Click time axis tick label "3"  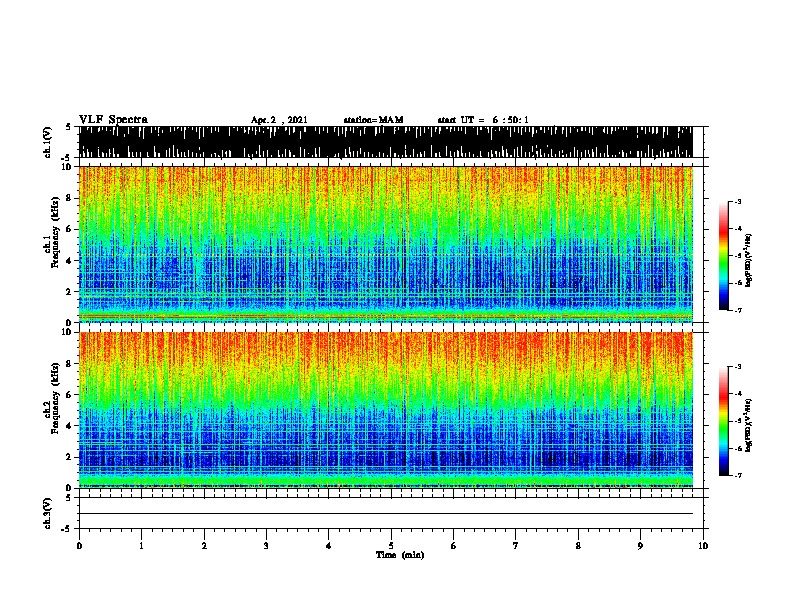[x=266, y=546]
